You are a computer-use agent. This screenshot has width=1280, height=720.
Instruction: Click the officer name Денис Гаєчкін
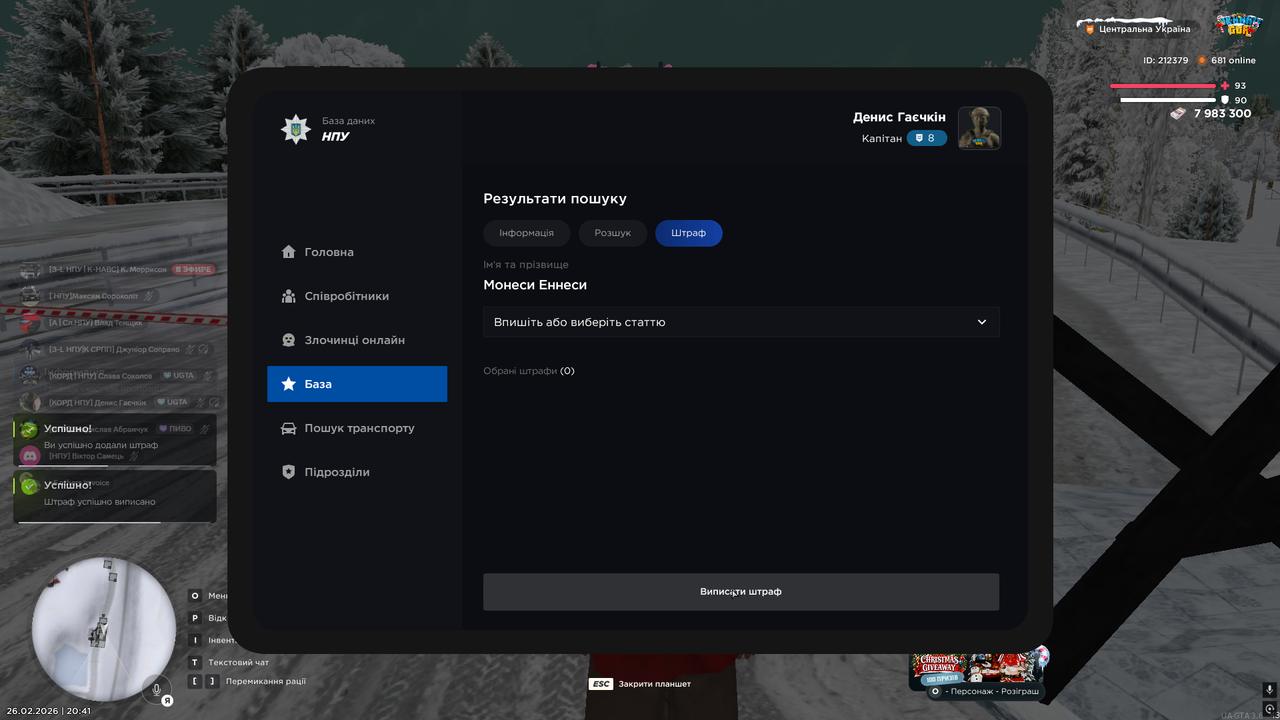(899, 117)
